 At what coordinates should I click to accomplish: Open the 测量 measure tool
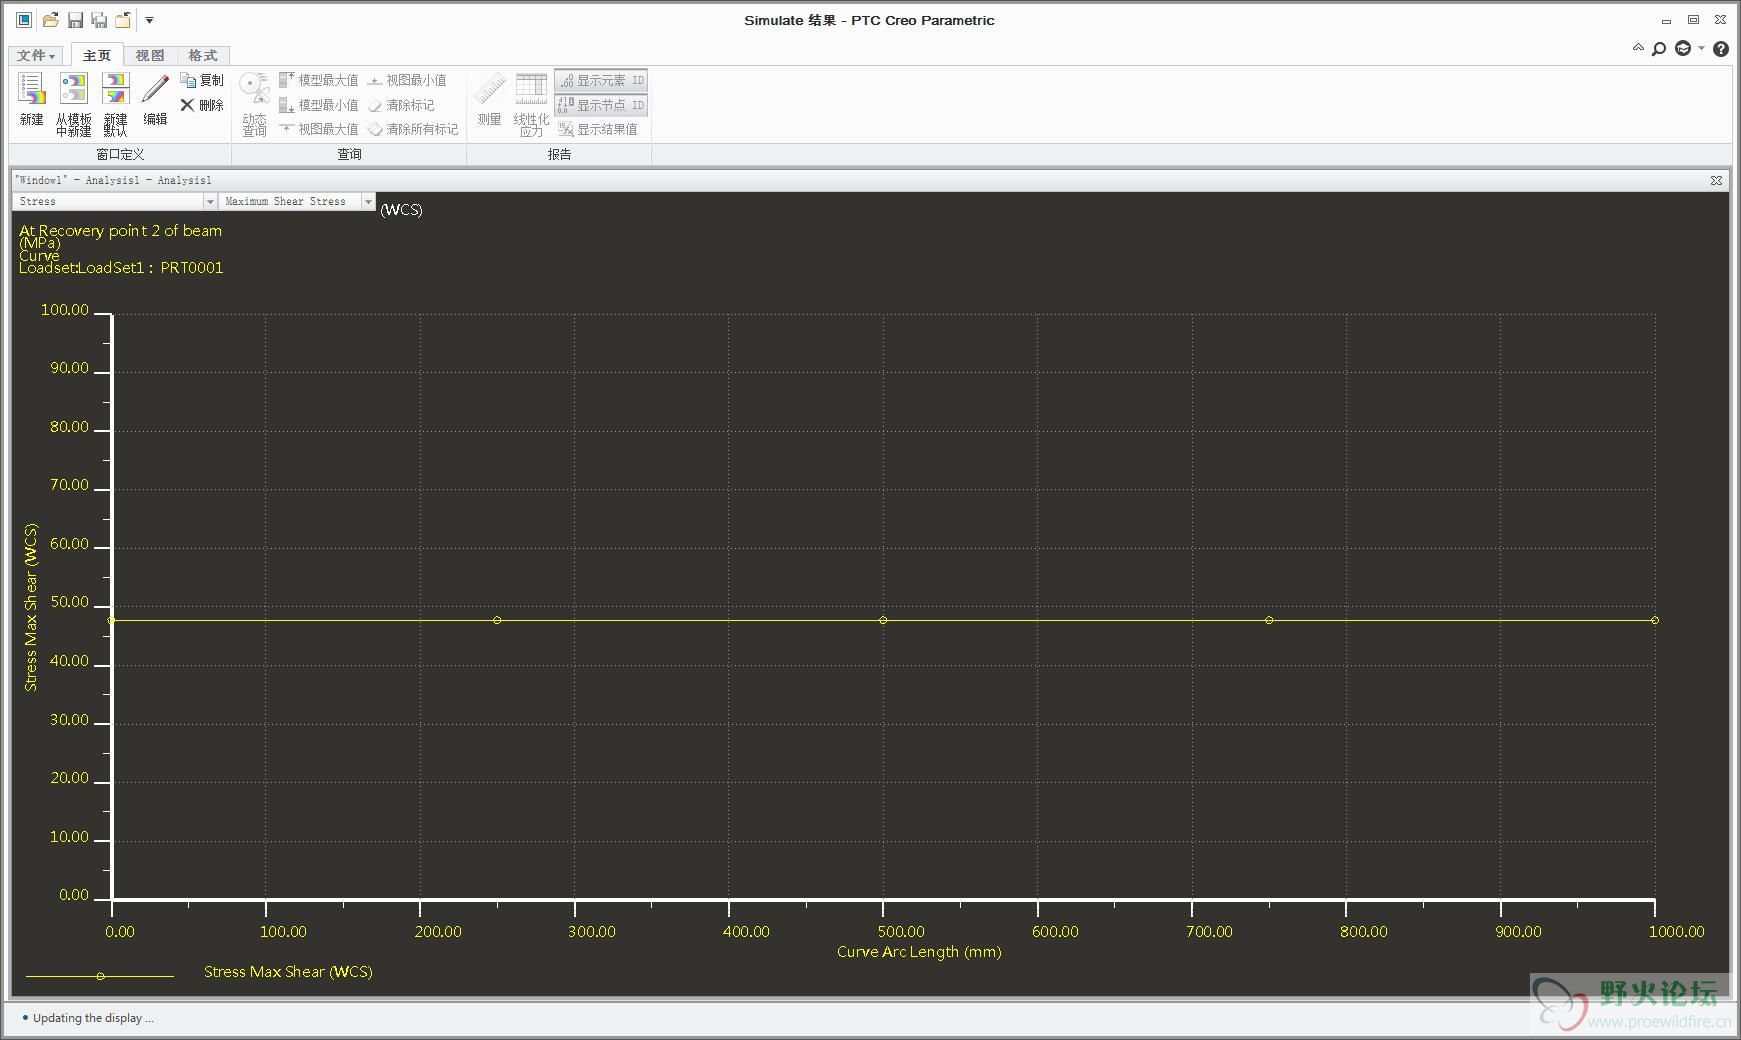[x=489, y=99]
